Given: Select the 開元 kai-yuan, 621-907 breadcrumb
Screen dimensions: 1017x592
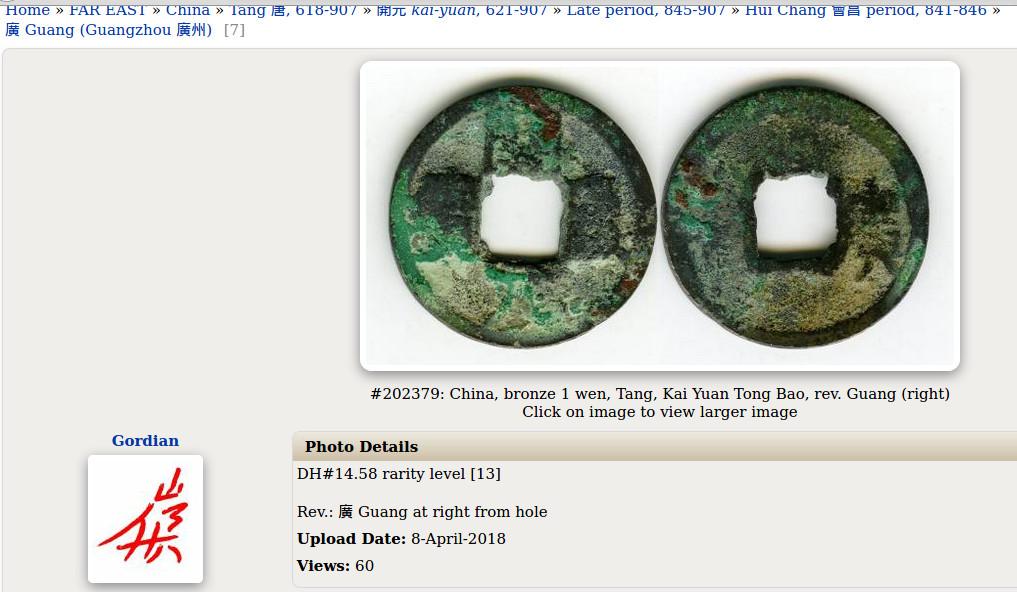Looking at the screenshot, I should click(x=462, y=9).
